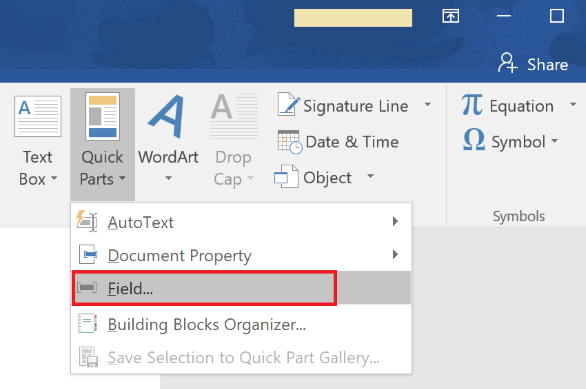Open the Document Property submenu
Viewport: 586px width, 389px height.
[x=241, y=255]
